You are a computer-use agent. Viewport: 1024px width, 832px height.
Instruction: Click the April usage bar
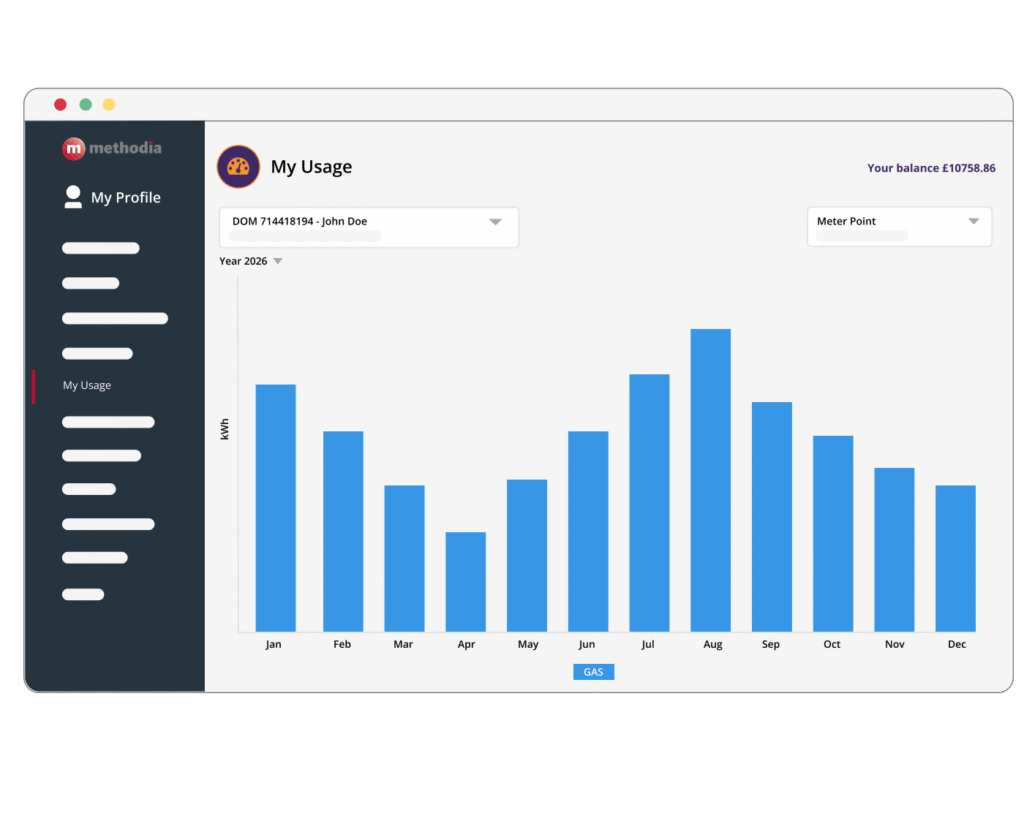pyautogui.click(x=466, y=582)
